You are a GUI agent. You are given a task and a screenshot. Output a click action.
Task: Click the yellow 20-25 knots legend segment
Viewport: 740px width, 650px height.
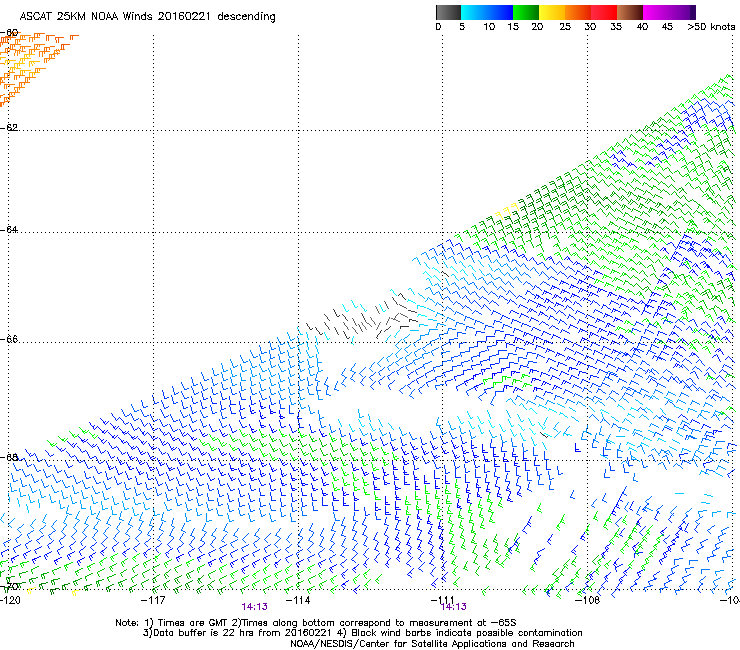tap(552, 12)
